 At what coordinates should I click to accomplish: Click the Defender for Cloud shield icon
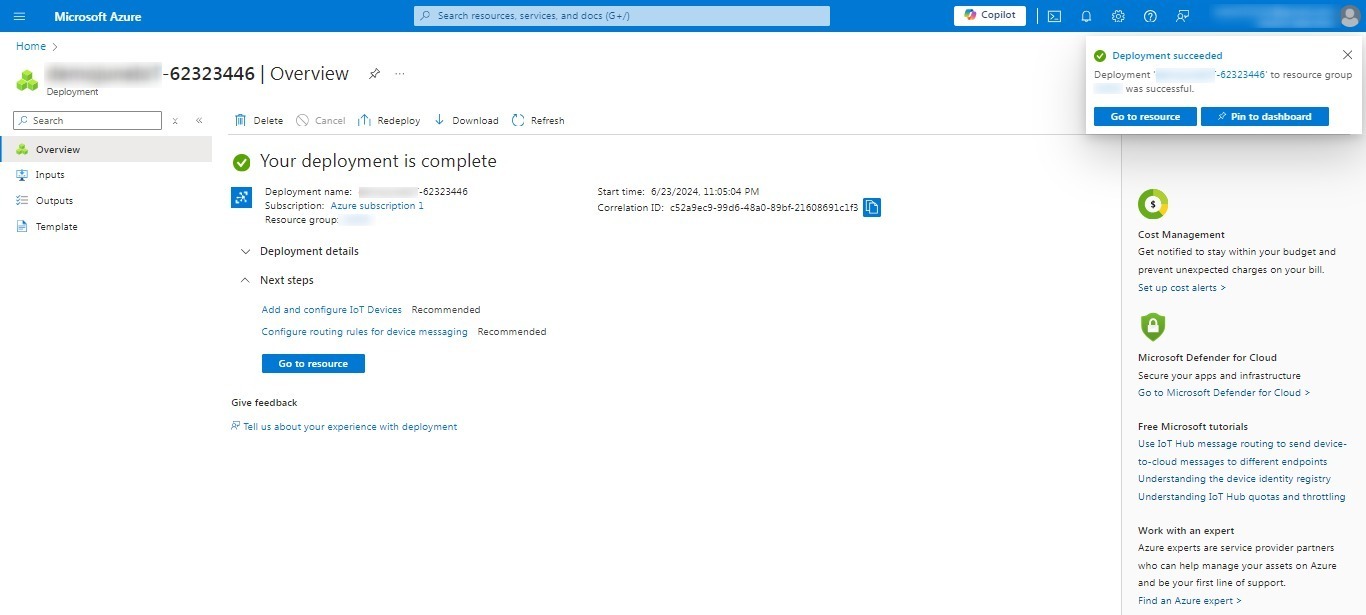point(1153,327)
